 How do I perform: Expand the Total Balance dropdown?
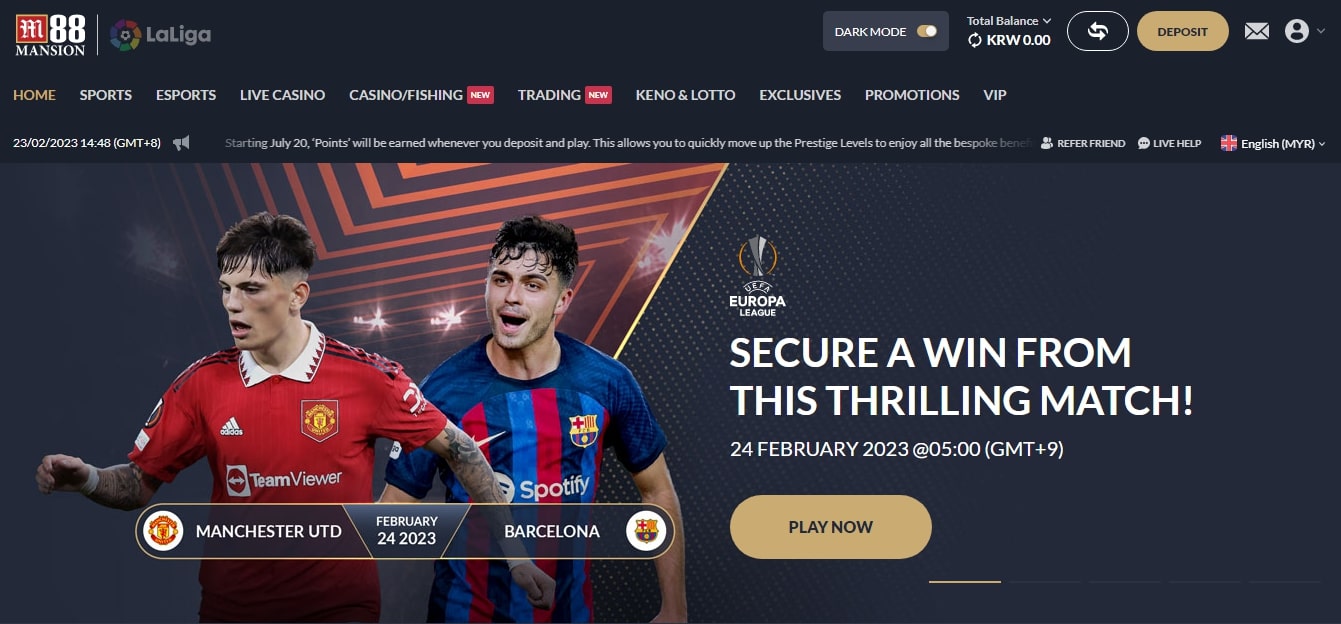click(x=1009, y=21)
